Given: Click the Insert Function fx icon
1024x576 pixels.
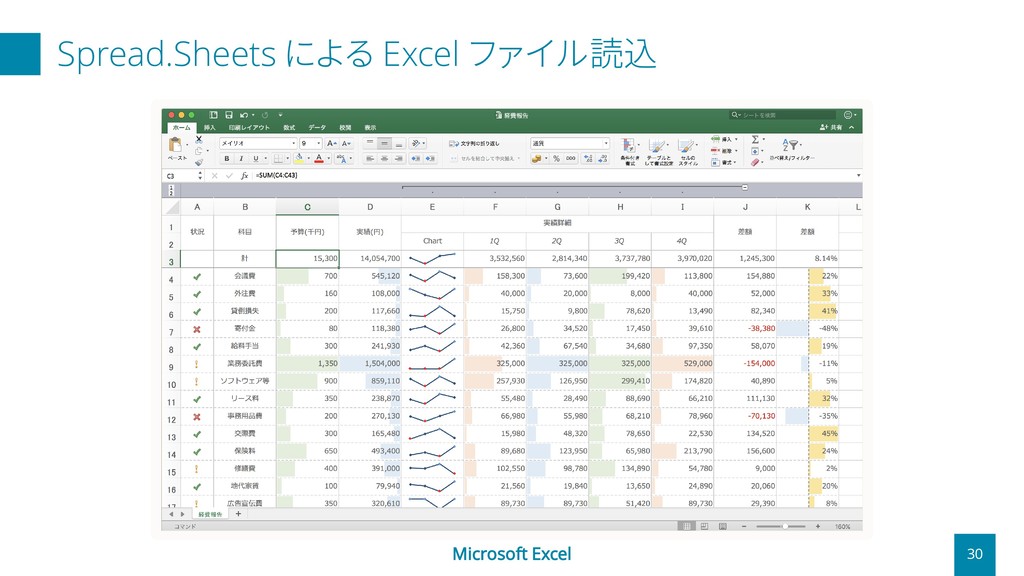Looking at the screenshot, I should [x=244, y=176].
